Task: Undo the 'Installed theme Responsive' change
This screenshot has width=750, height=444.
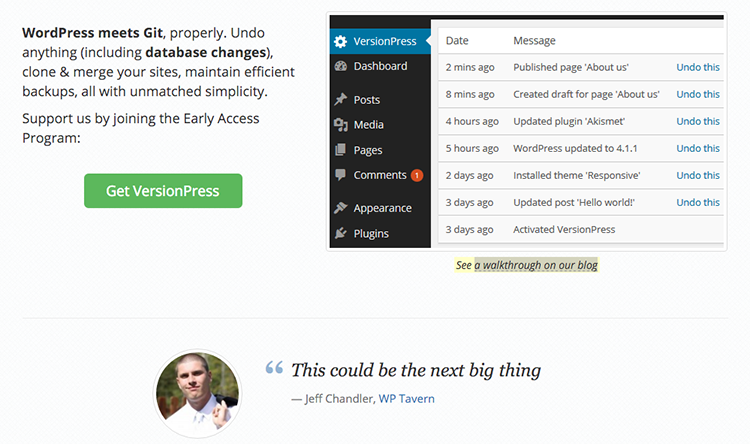Action: 697,175
